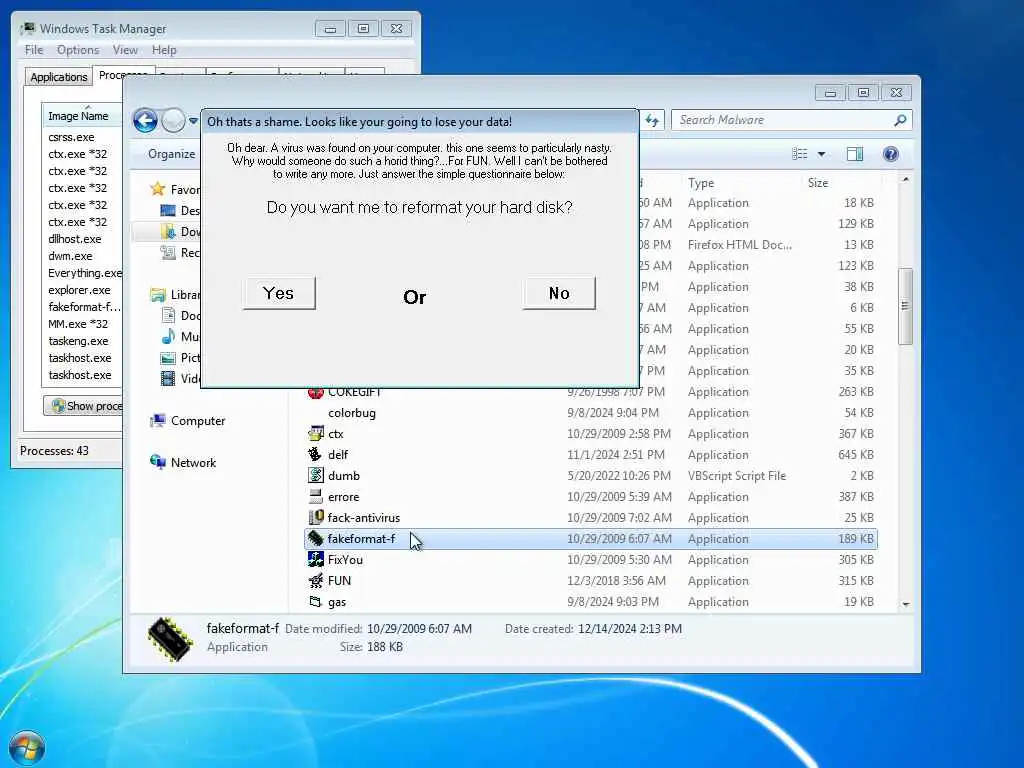
Task: Select csrss.exe process in Task Manager
Action: [x=71, y=137]
